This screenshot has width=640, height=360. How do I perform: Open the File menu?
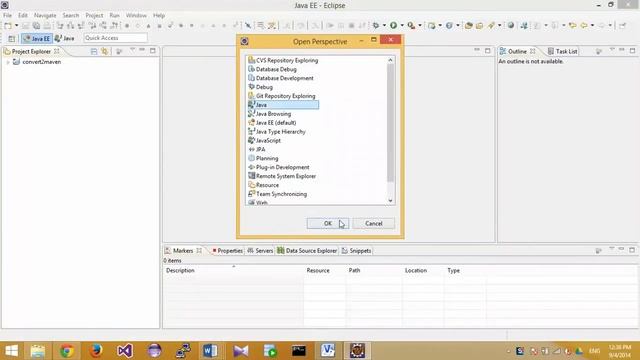[x=7, y=16]
